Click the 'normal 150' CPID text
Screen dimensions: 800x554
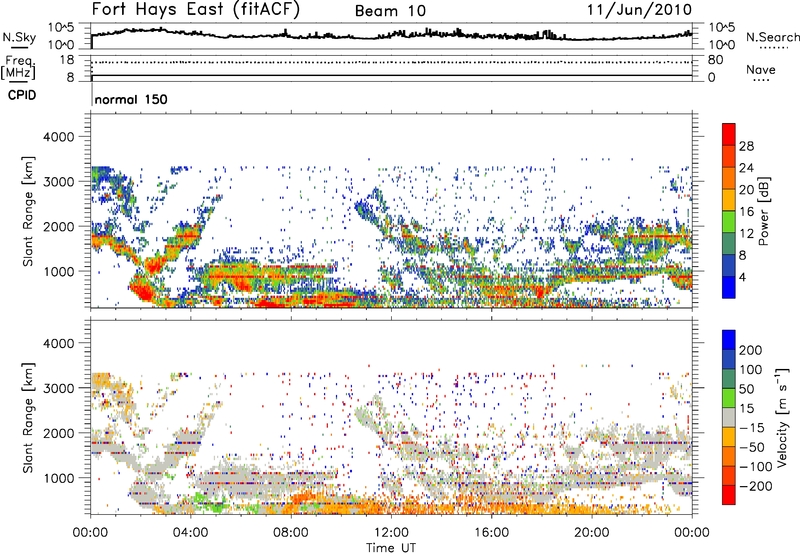point(131,99)
